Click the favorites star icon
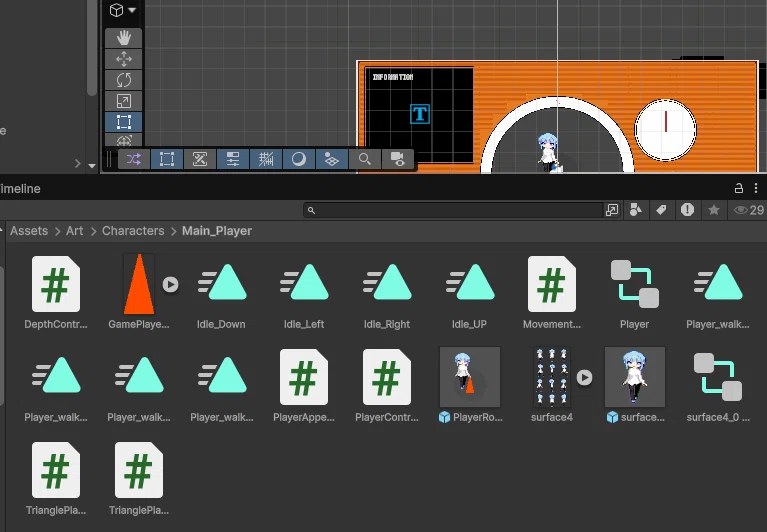 coord(714,210)
